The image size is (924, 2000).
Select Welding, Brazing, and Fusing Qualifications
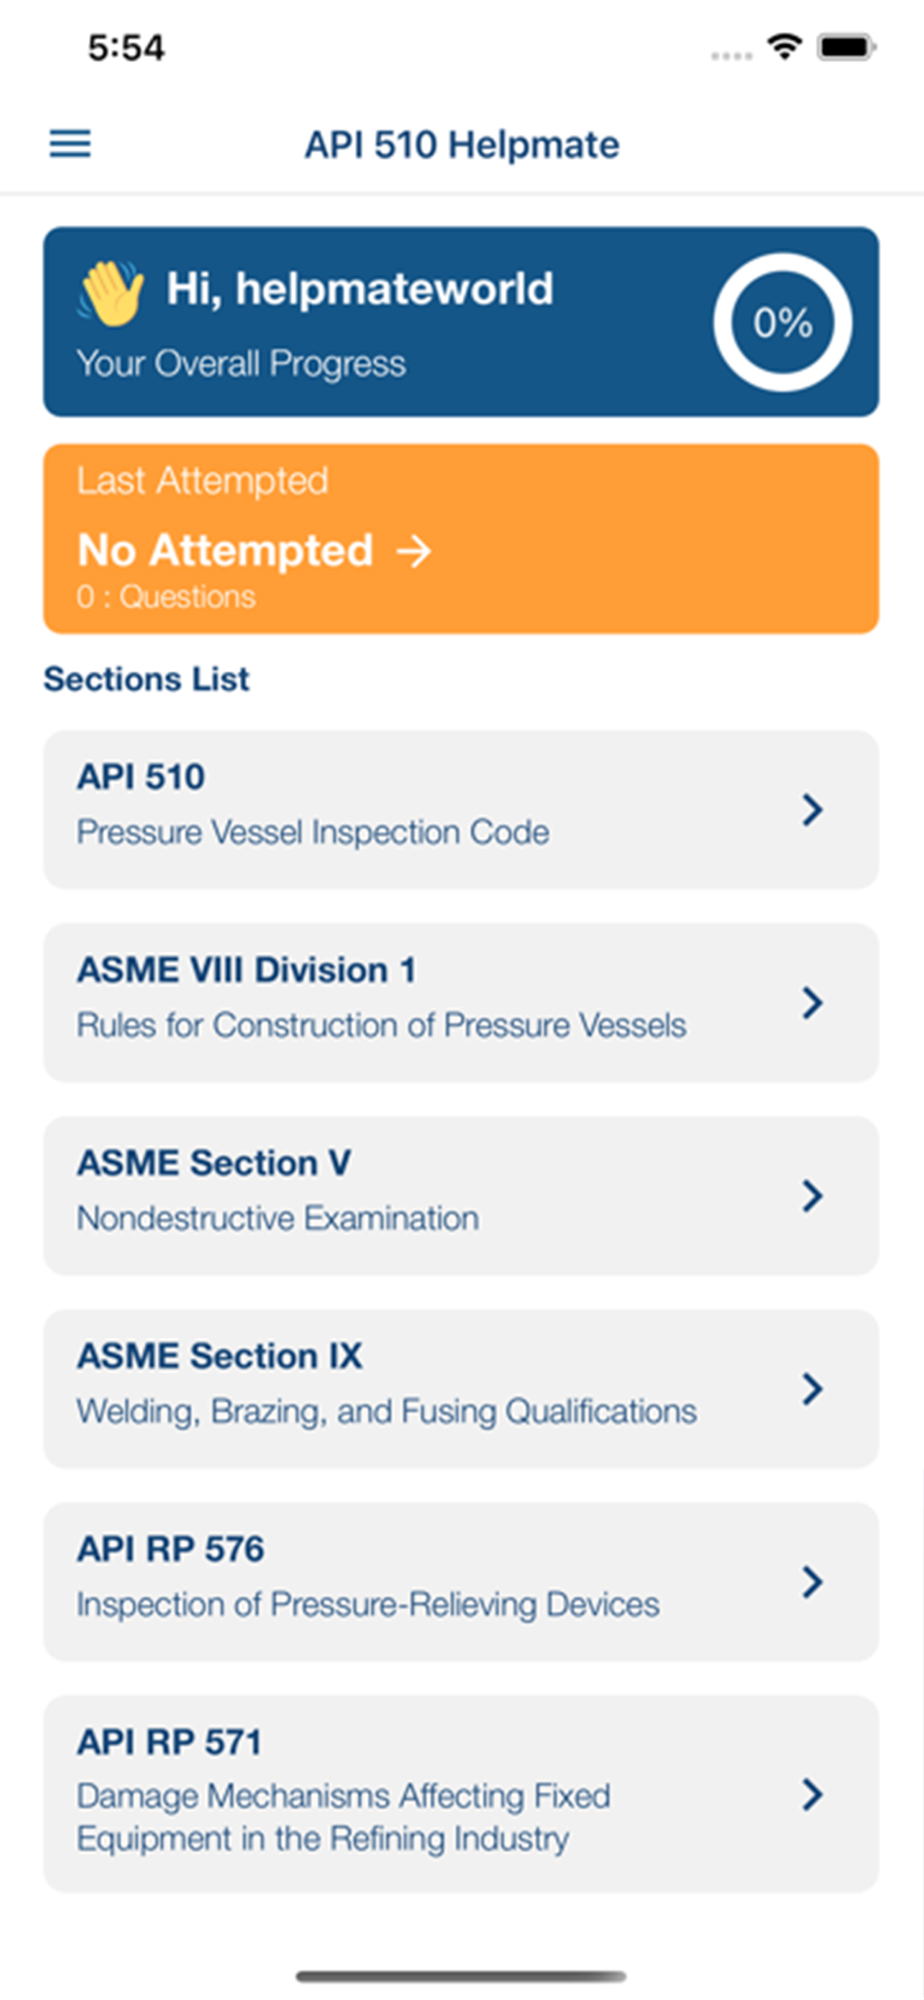386,1411
